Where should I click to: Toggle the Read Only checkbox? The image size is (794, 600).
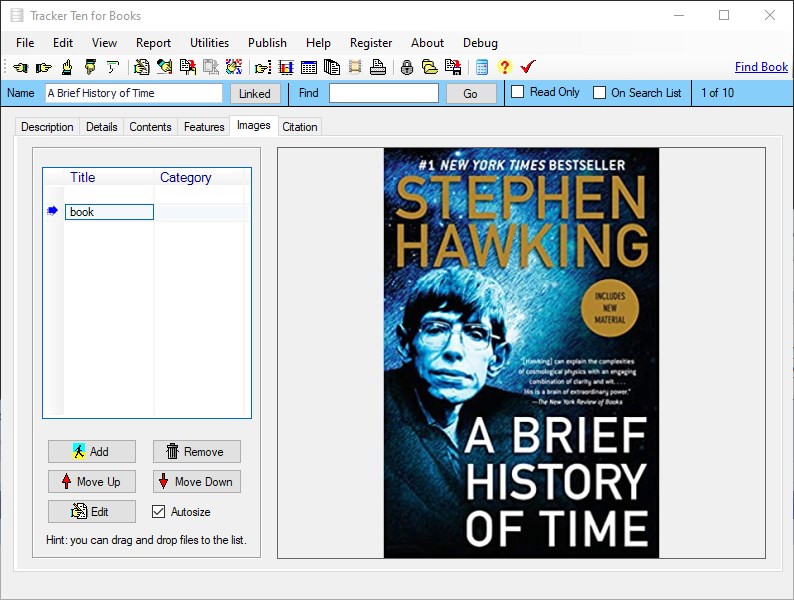(x=517, y=92)
